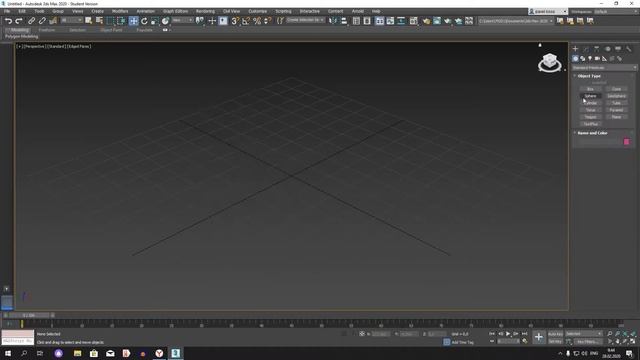
Task: Select the Lights creation category
Action: click(590, 59)
